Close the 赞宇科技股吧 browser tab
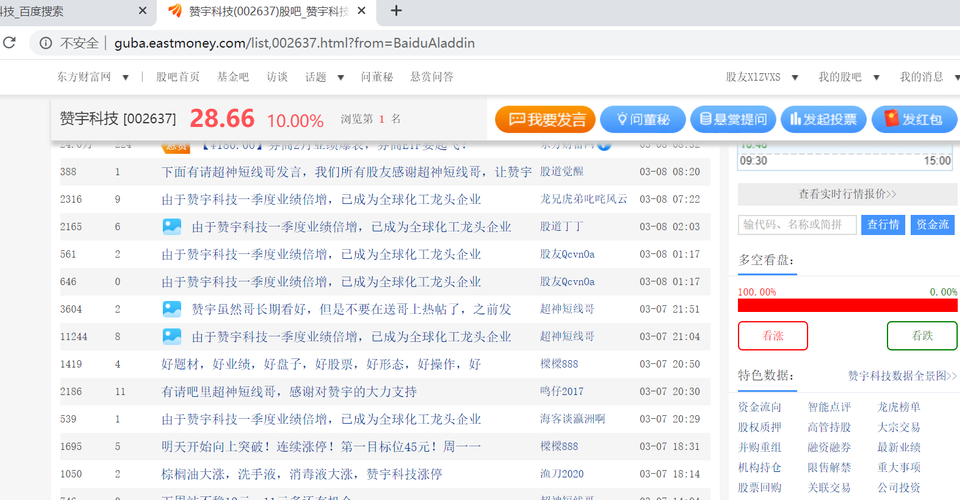 coord(361,11)
